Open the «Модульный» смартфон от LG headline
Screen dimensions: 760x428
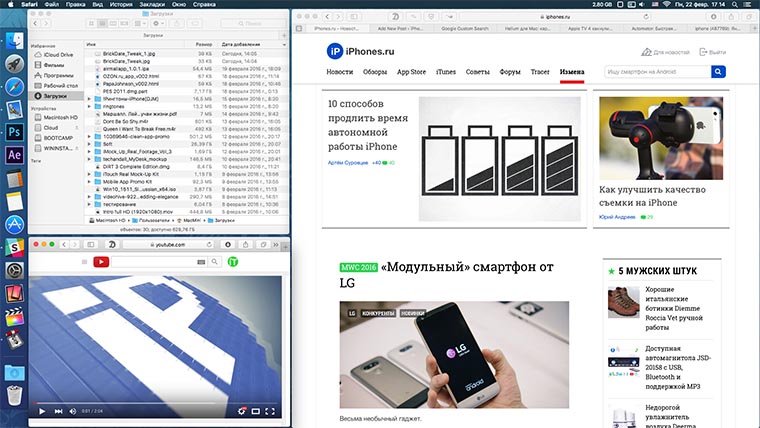pos(446,274)
